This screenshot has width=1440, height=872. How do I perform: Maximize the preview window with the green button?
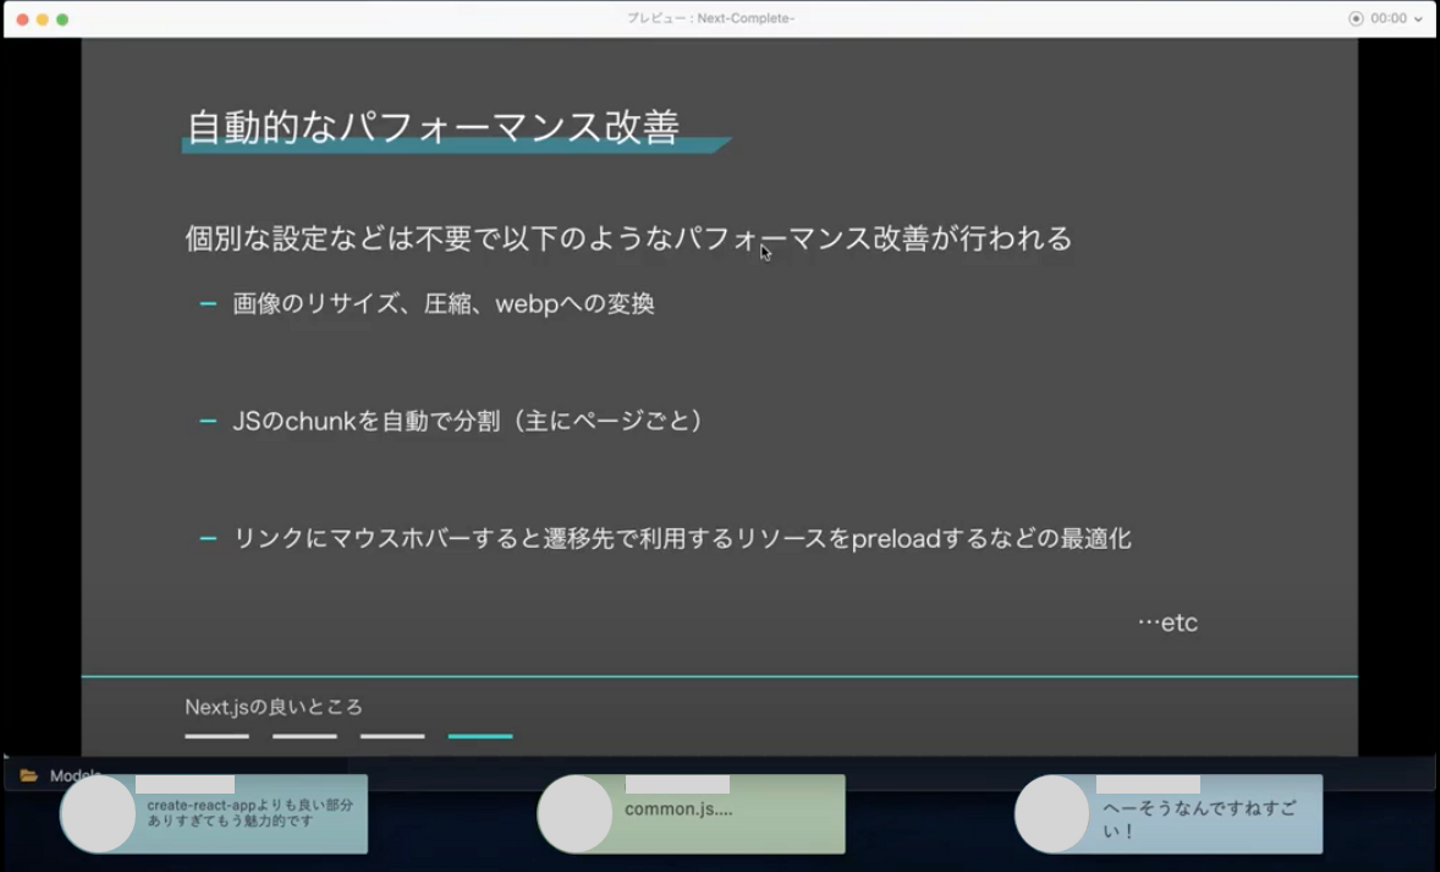(x=62, y=19)
